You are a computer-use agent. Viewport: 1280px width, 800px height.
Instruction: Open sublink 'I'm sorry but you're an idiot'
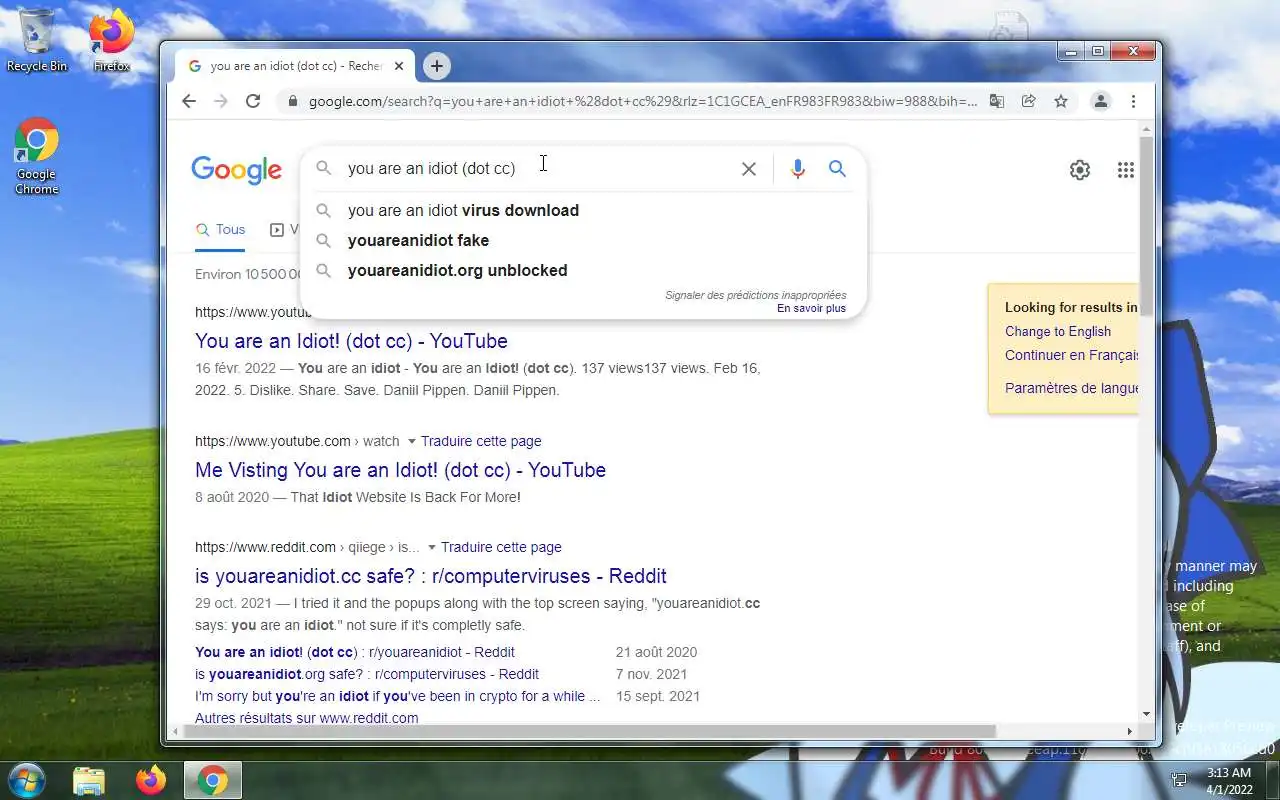(x=398, y=696)
